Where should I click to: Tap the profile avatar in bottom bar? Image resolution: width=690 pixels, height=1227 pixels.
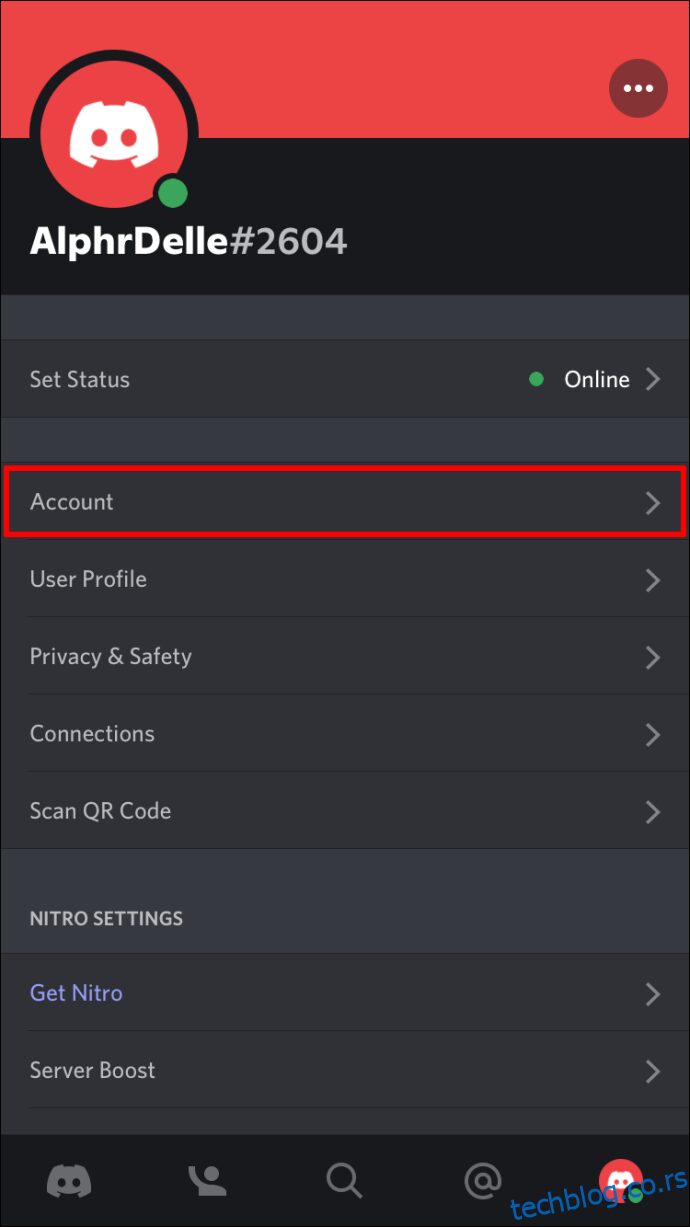[620, 1181]
